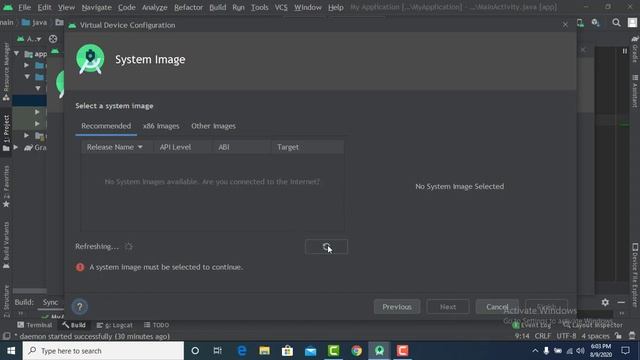Open the Windows notification center
640x360 pixels.
point(625,351)
